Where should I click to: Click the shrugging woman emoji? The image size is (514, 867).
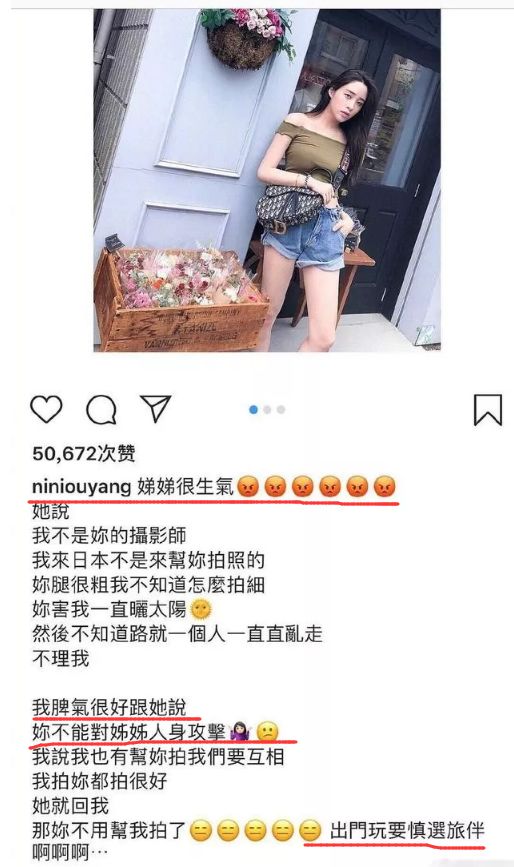(240, 732)
